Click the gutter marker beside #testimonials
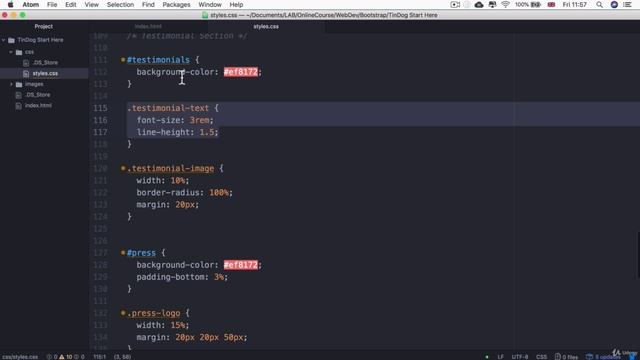The image size is (640, 360). [x=123, y=60]
